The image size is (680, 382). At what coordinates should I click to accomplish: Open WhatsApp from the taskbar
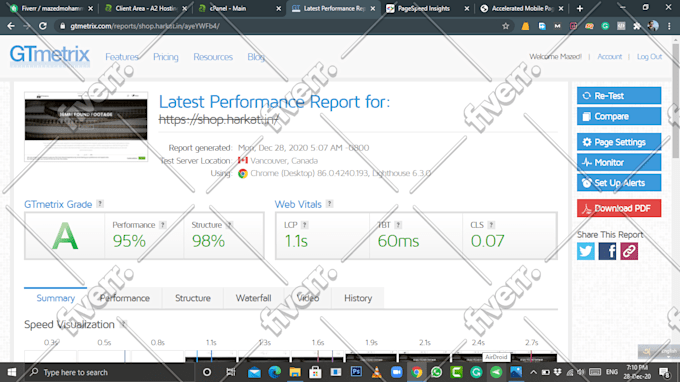tap(436, 372)
